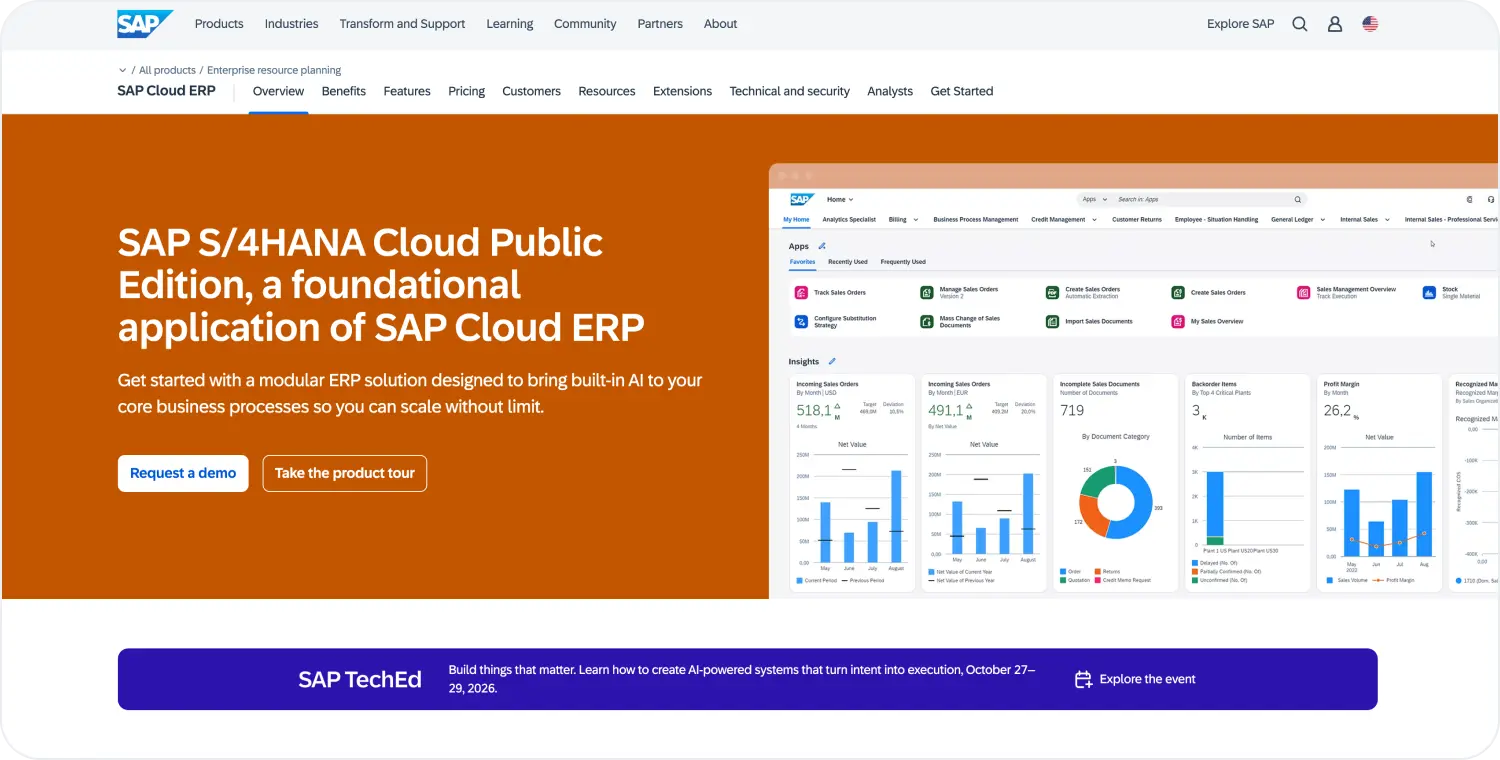
Task: Click the Import Sales Documents tile icon
Action: [1052, 322]
